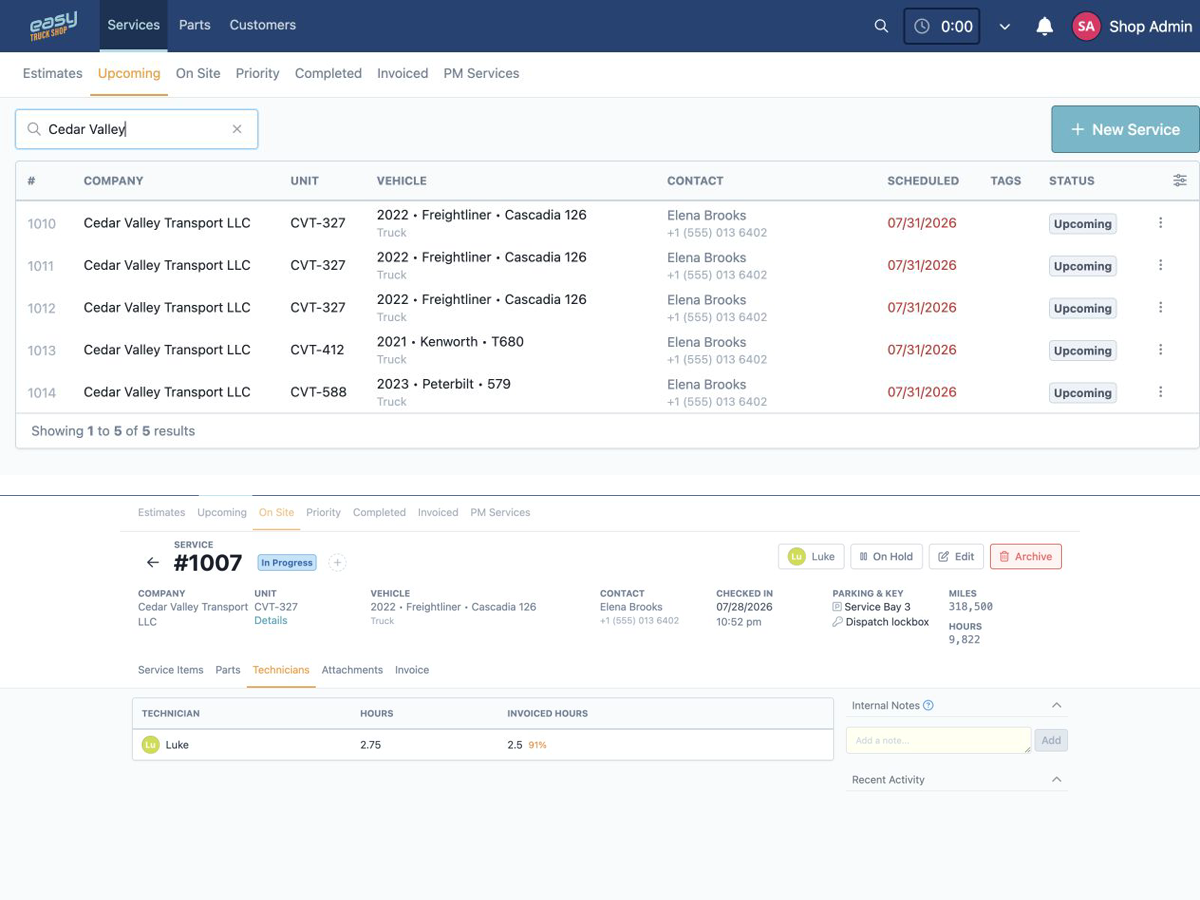Go back with the arrow beside #1007
Screen dimensions: 1200x900
tap(152, 563)
